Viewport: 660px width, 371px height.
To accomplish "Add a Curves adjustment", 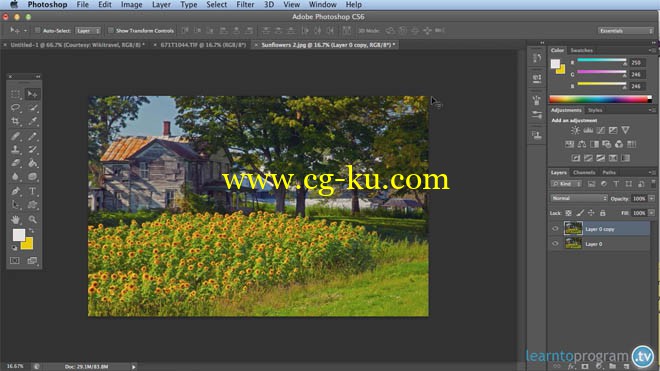I will 601,131.
